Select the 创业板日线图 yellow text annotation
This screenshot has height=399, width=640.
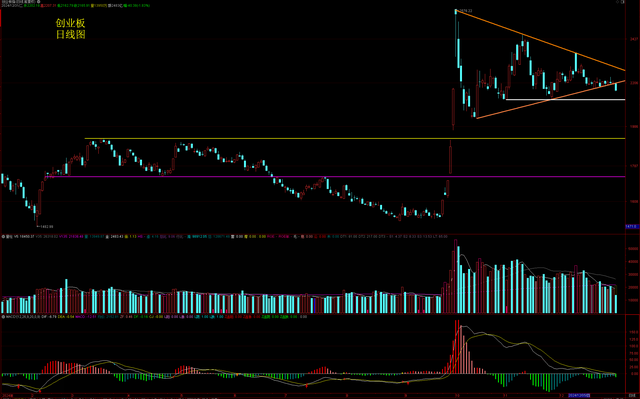tap(71, 29)
